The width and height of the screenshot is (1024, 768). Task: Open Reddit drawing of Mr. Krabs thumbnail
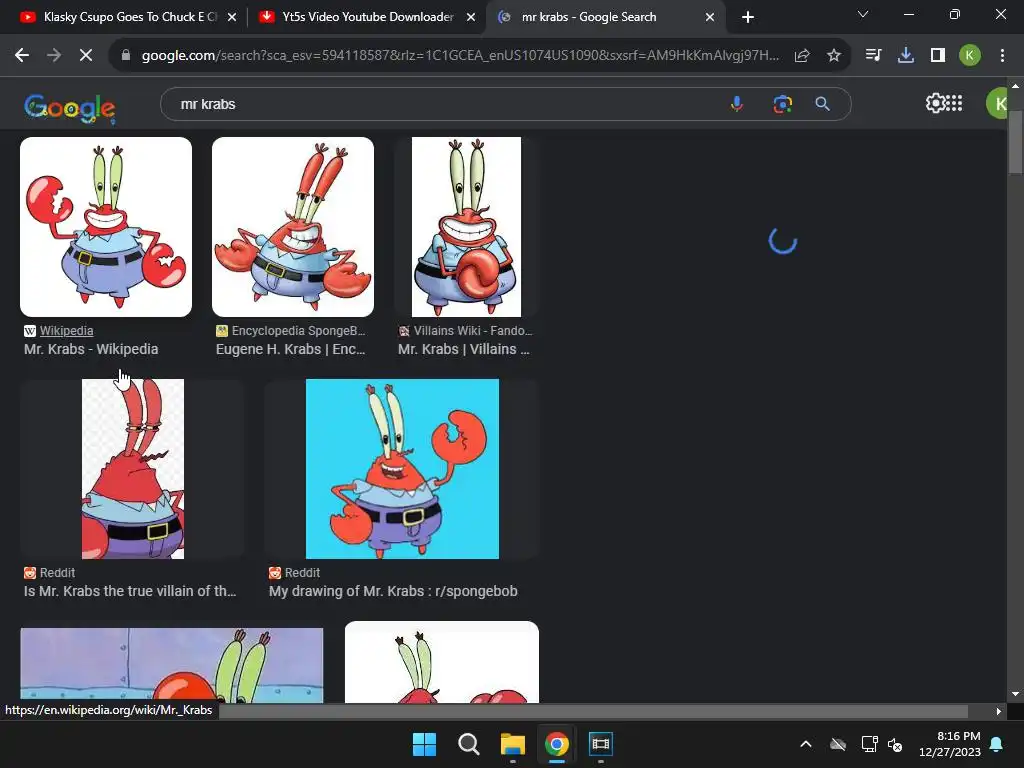(x=402, y=469)
